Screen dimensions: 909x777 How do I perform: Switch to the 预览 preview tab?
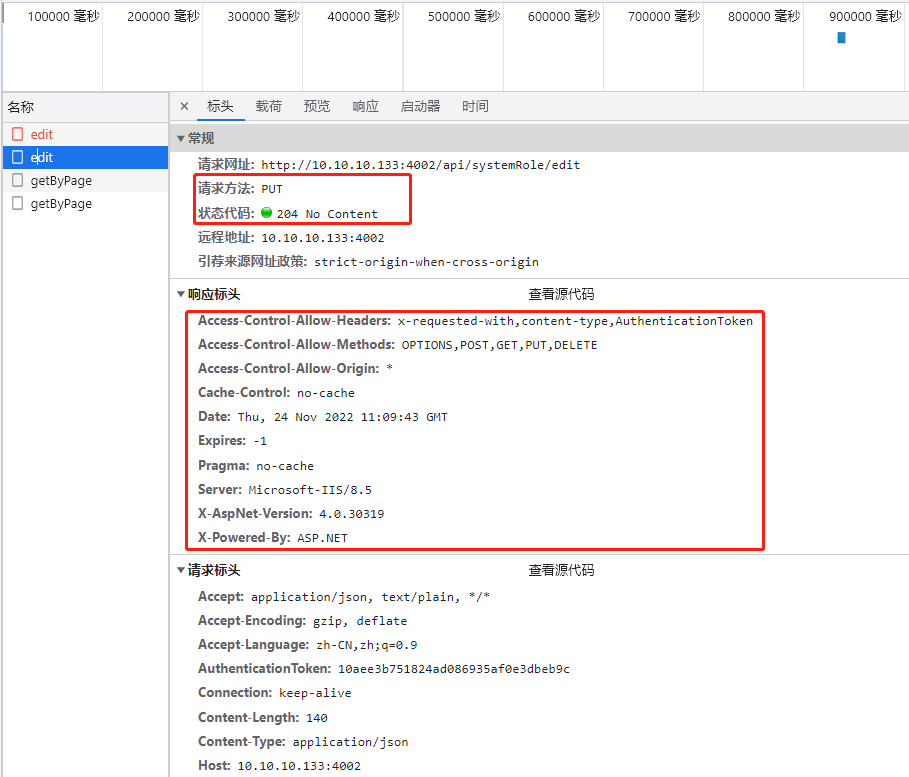[317, 106]
